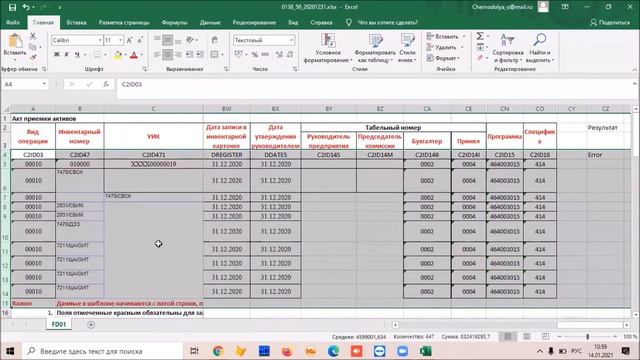Open Google Chrome from the taskbar
This screenshot has width=640, height=360.
[x=218, y=351]
